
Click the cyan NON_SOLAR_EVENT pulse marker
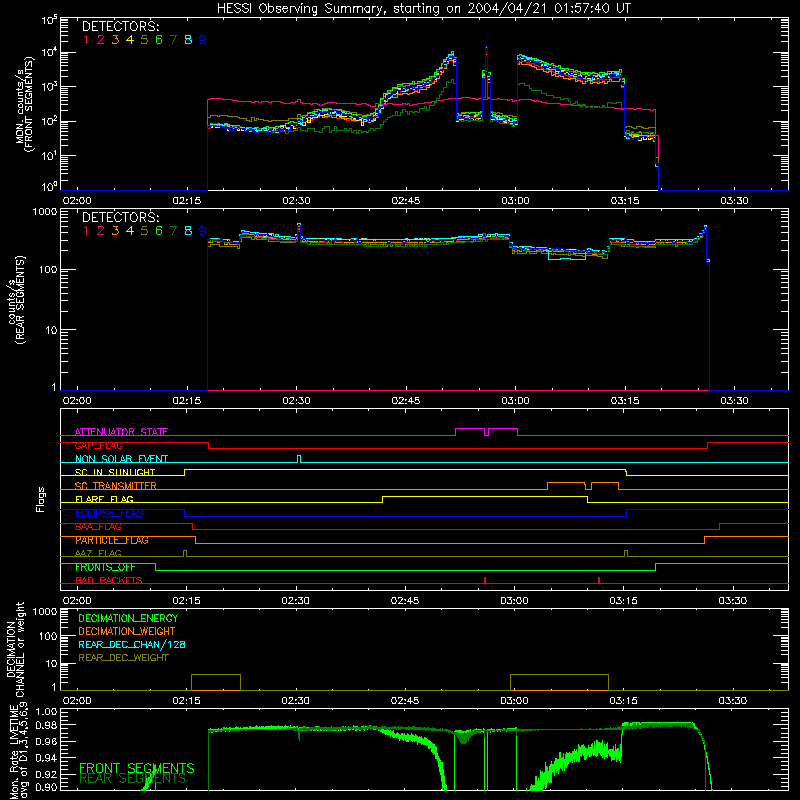point(299,458)
